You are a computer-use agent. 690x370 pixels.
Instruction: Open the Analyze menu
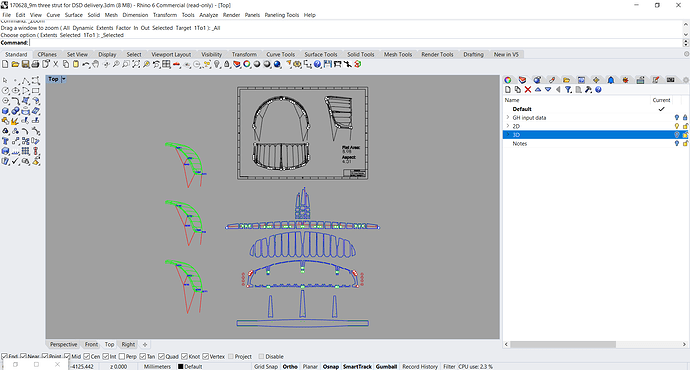(209, 15)
